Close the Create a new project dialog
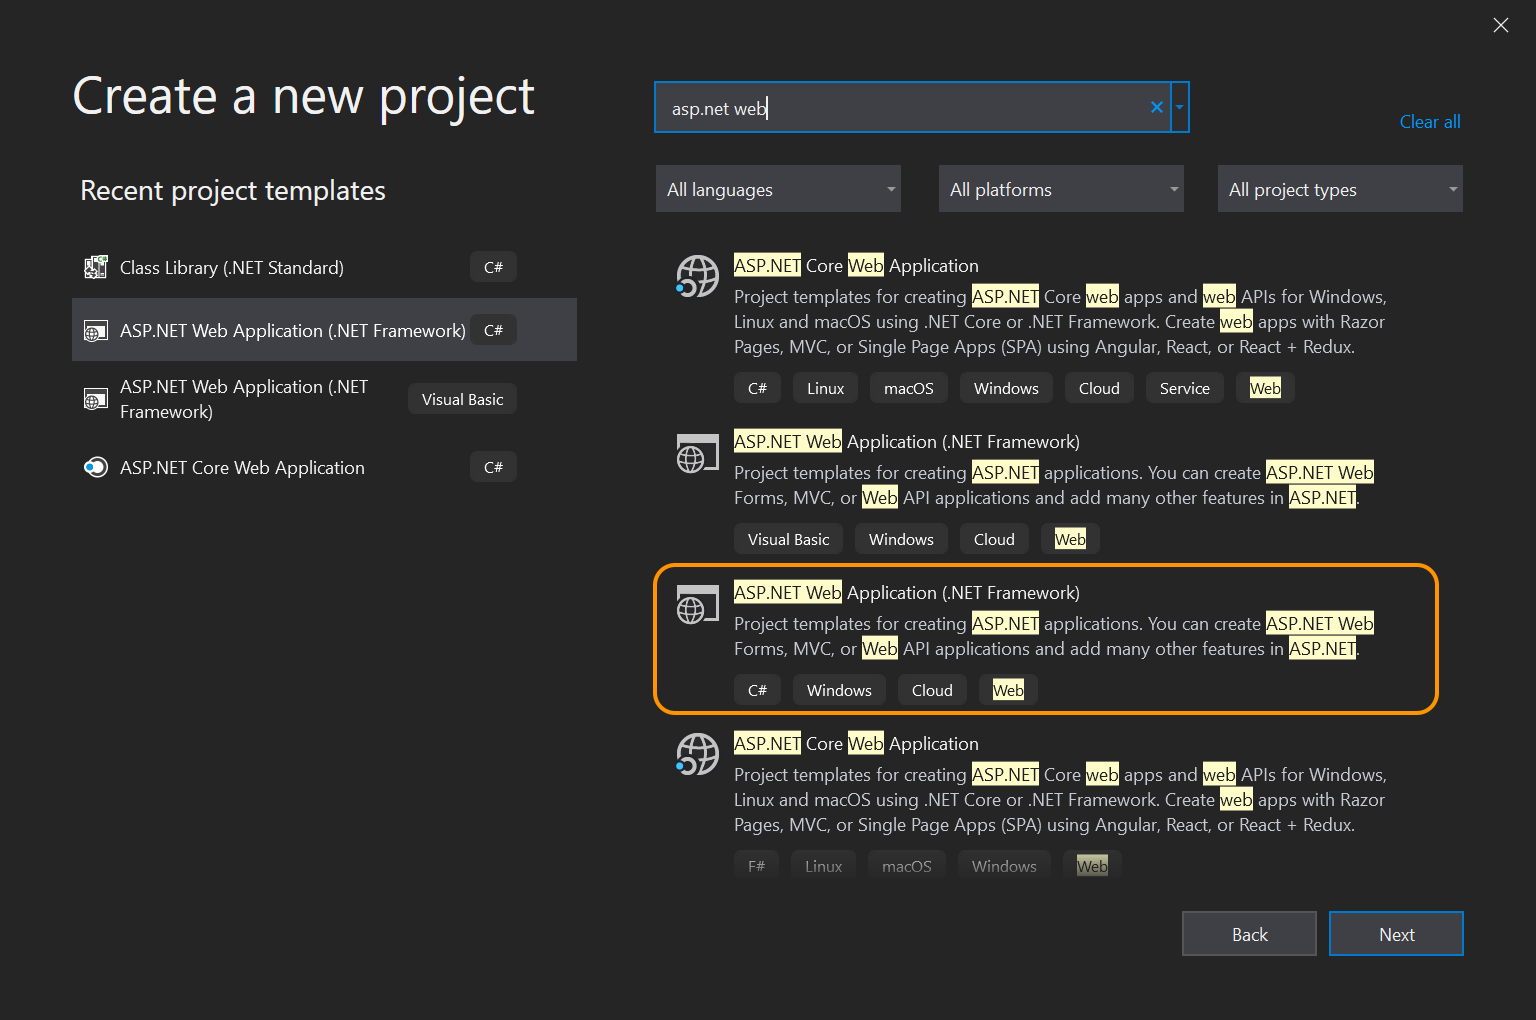Screen dimensions: 1536x1020 tap(1501, 25)
